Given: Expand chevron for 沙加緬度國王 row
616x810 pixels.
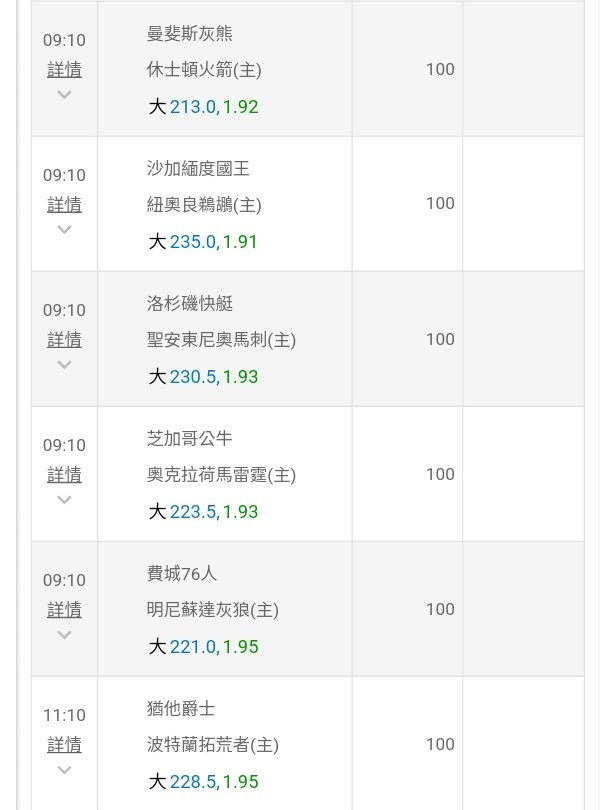Looking at the screenshot, I should point(64,229).
